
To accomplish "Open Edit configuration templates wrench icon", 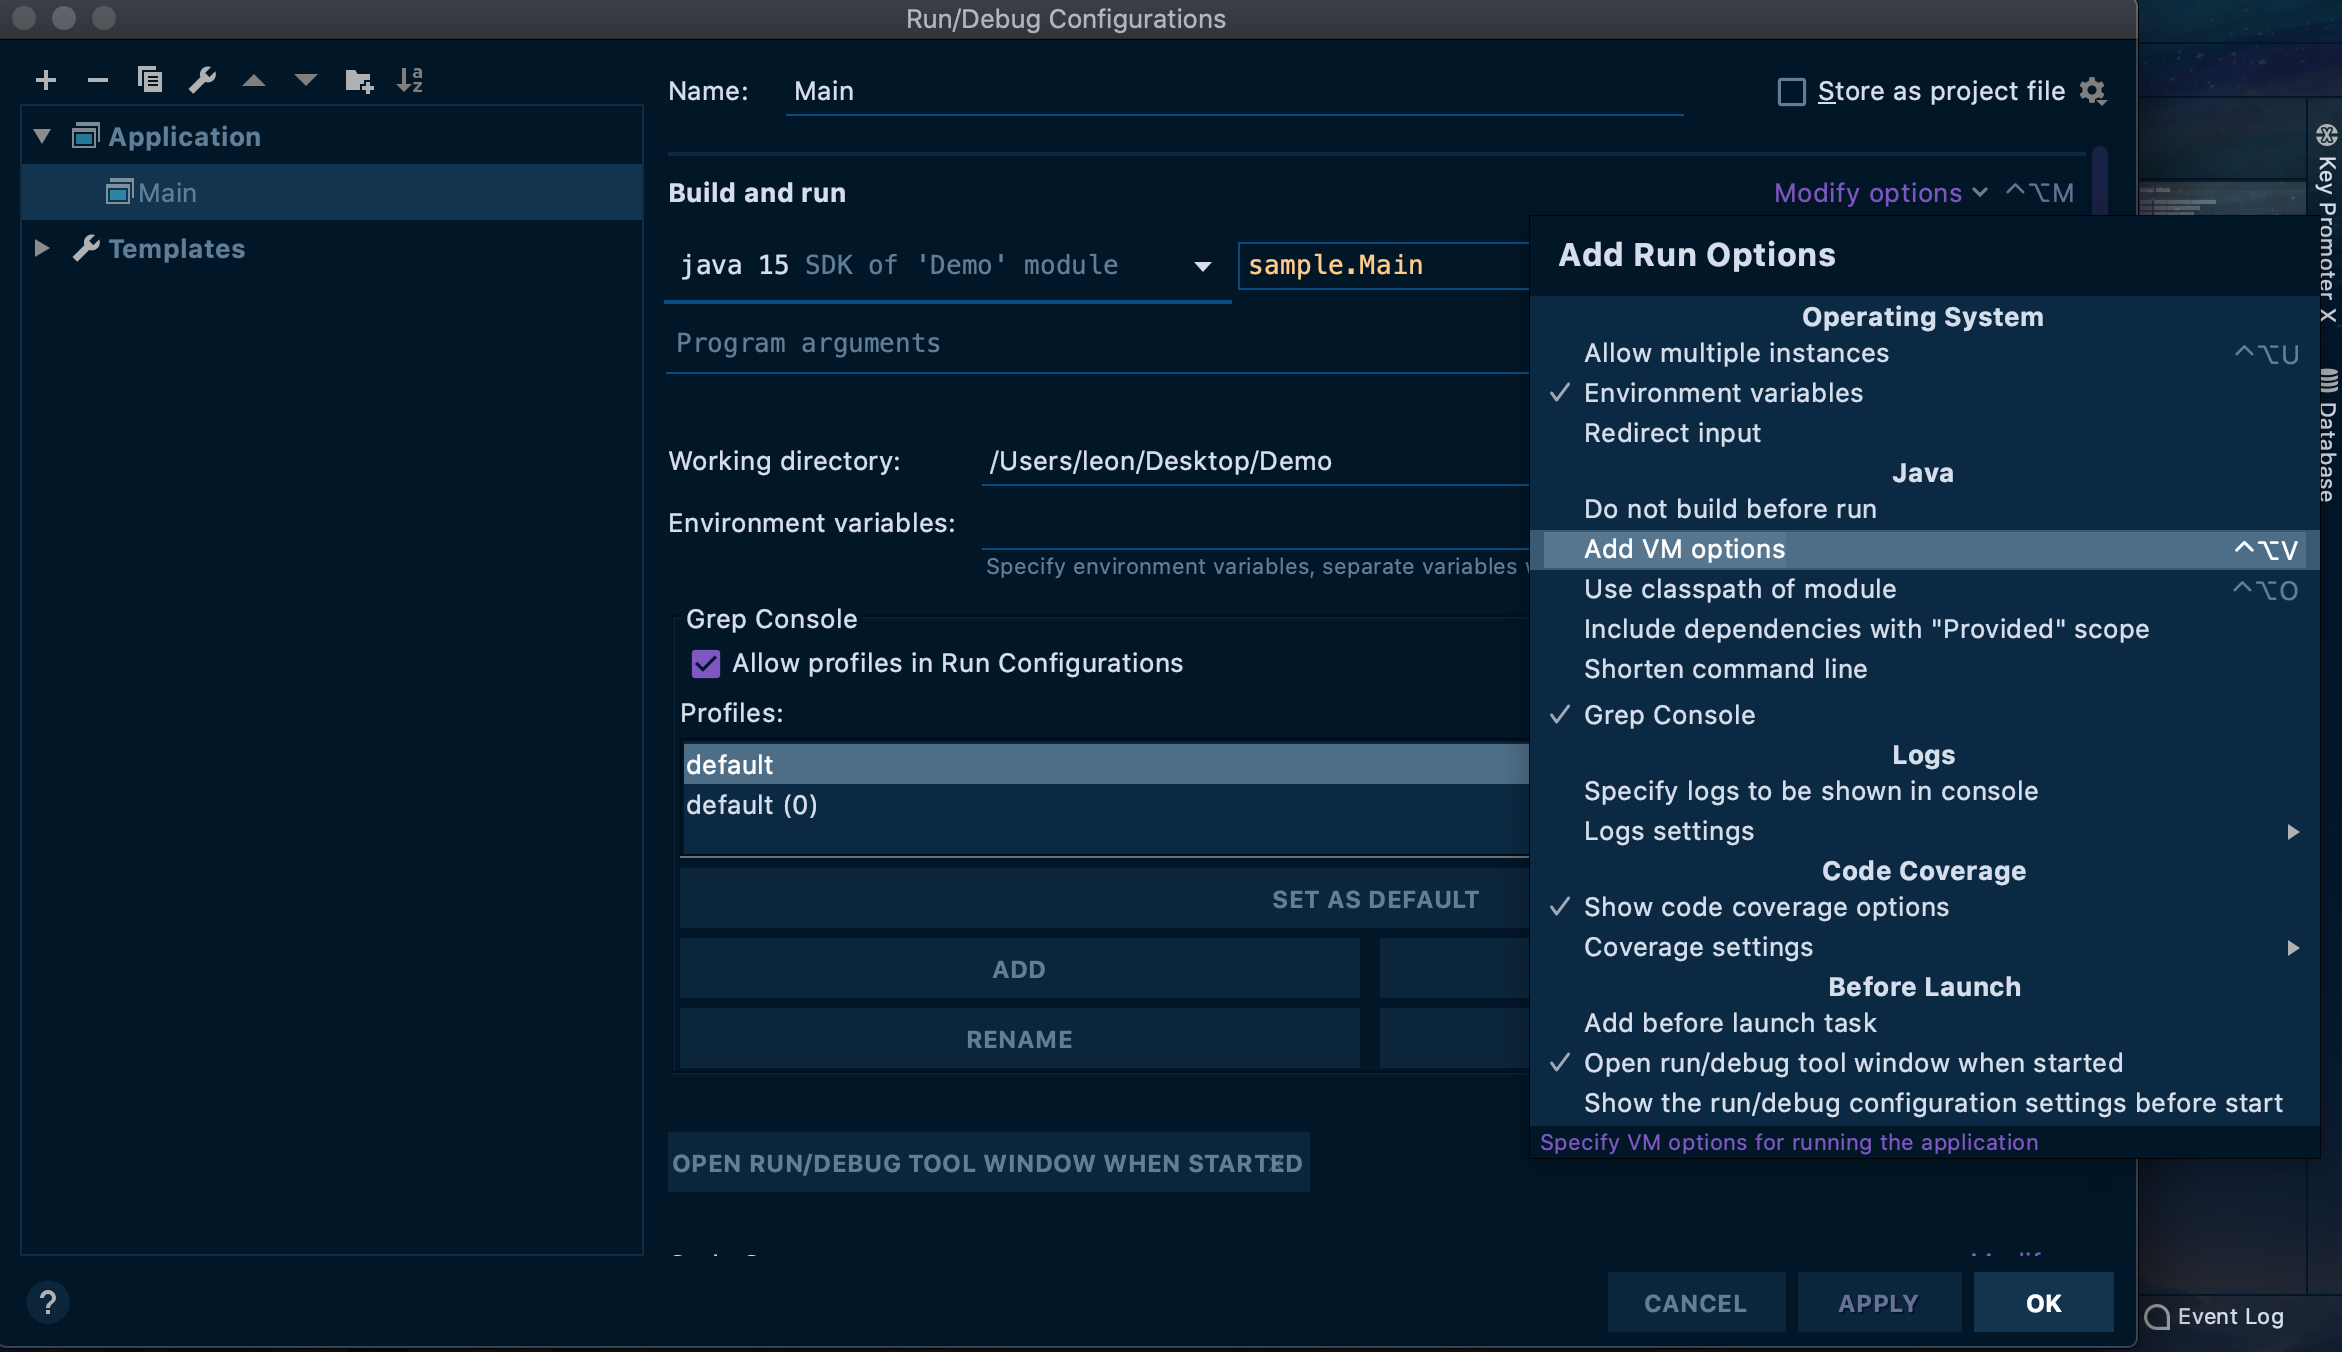I will tap(203, 80).
